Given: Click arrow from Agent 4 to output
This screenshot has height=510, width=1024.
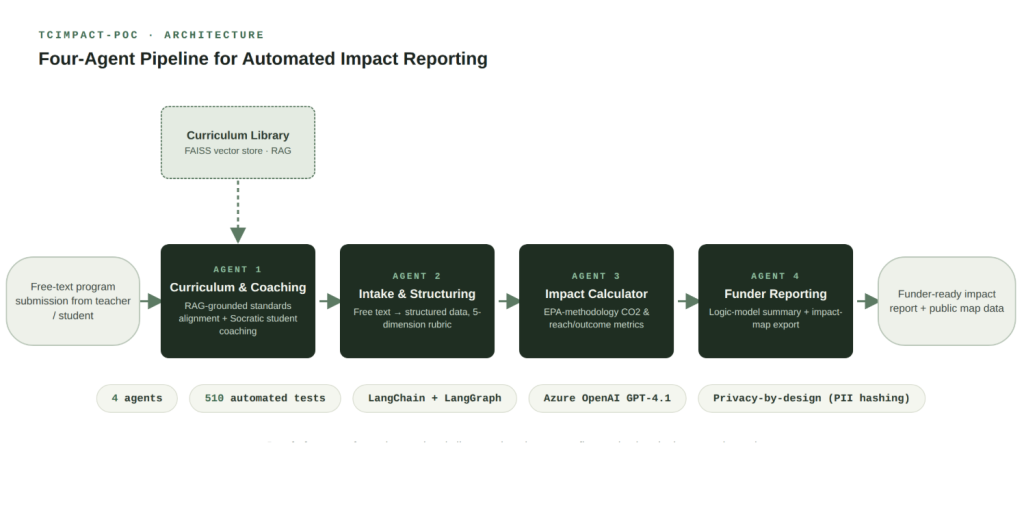Looking at the screenshot, I should point(867,301).
